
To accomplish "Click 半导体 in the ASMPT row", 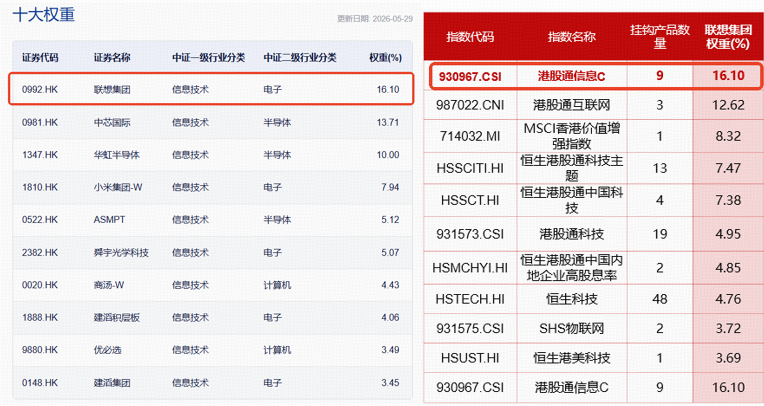I will 277,220.
